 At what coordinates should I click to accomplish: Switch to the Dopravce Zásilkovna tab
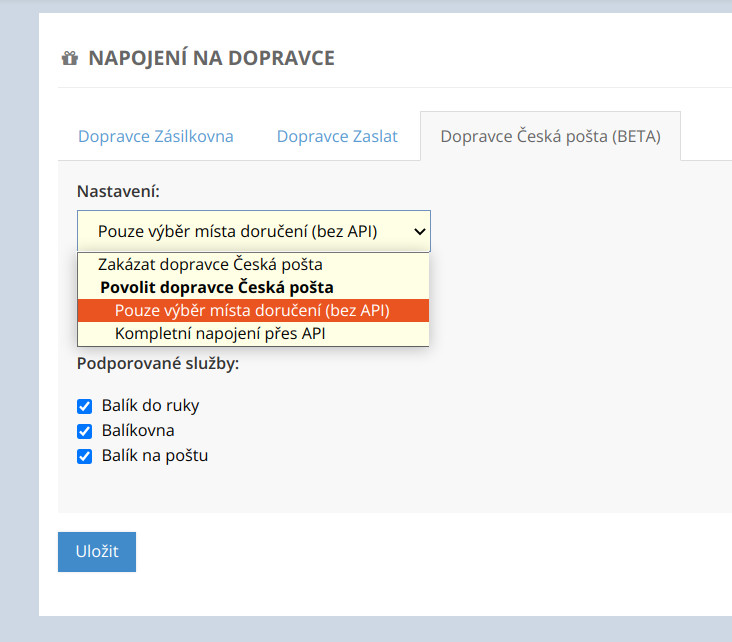tap(156, 137)
